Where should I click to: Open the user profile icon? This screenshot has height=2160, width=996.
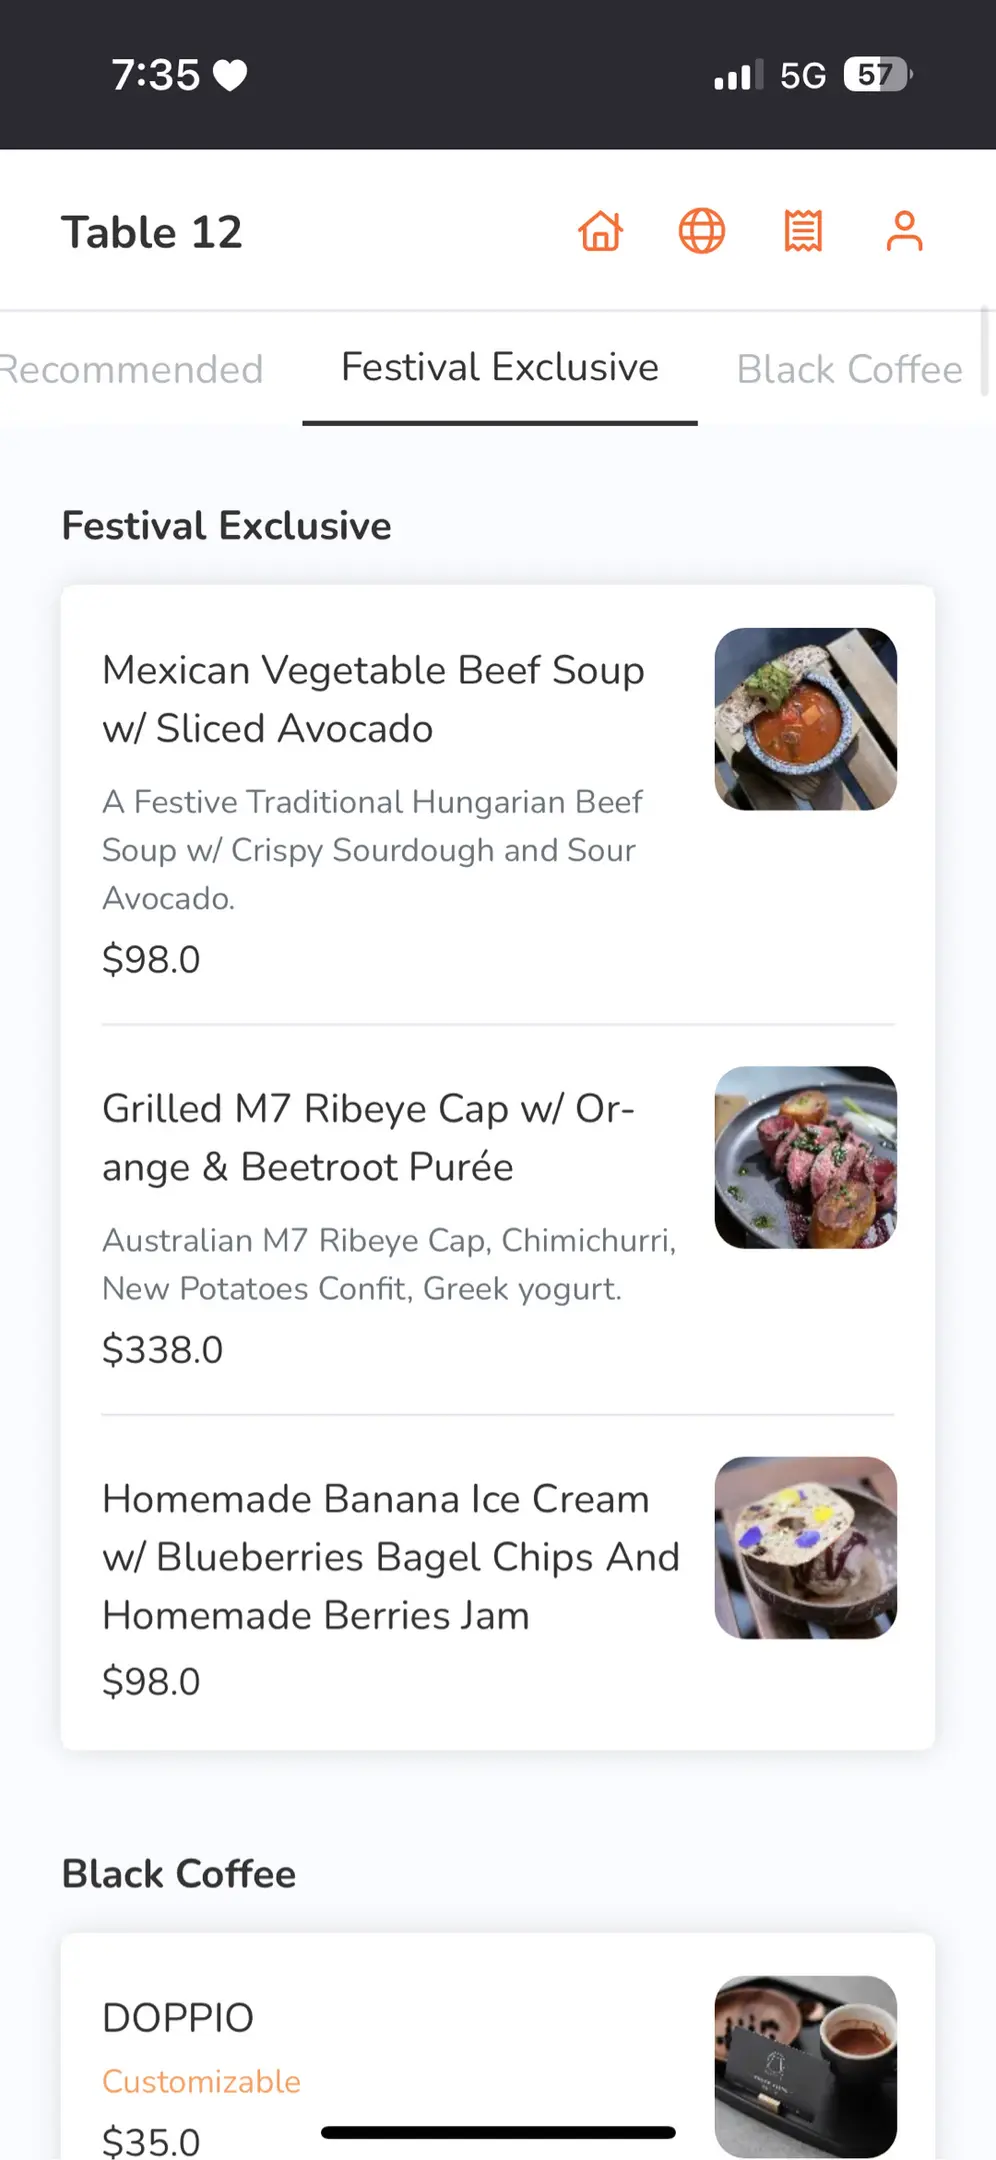tap(904, 232)
